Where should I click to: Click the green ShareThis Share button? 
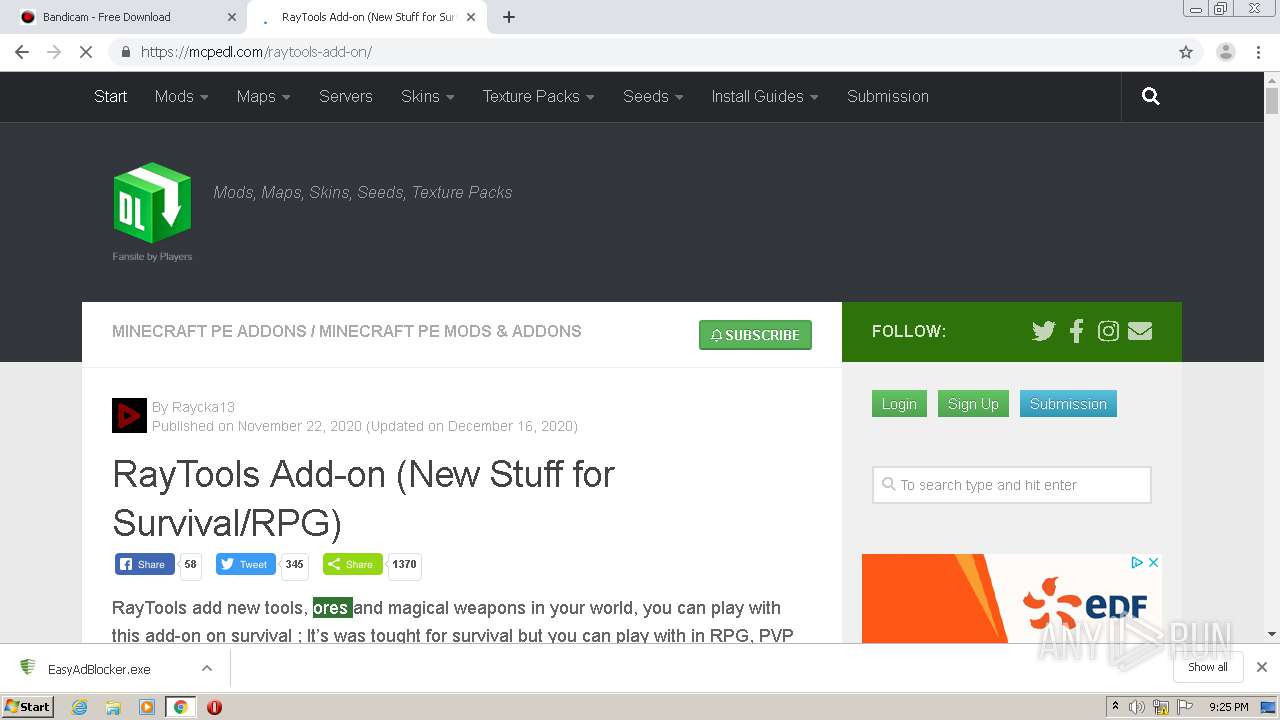(353, 564)
